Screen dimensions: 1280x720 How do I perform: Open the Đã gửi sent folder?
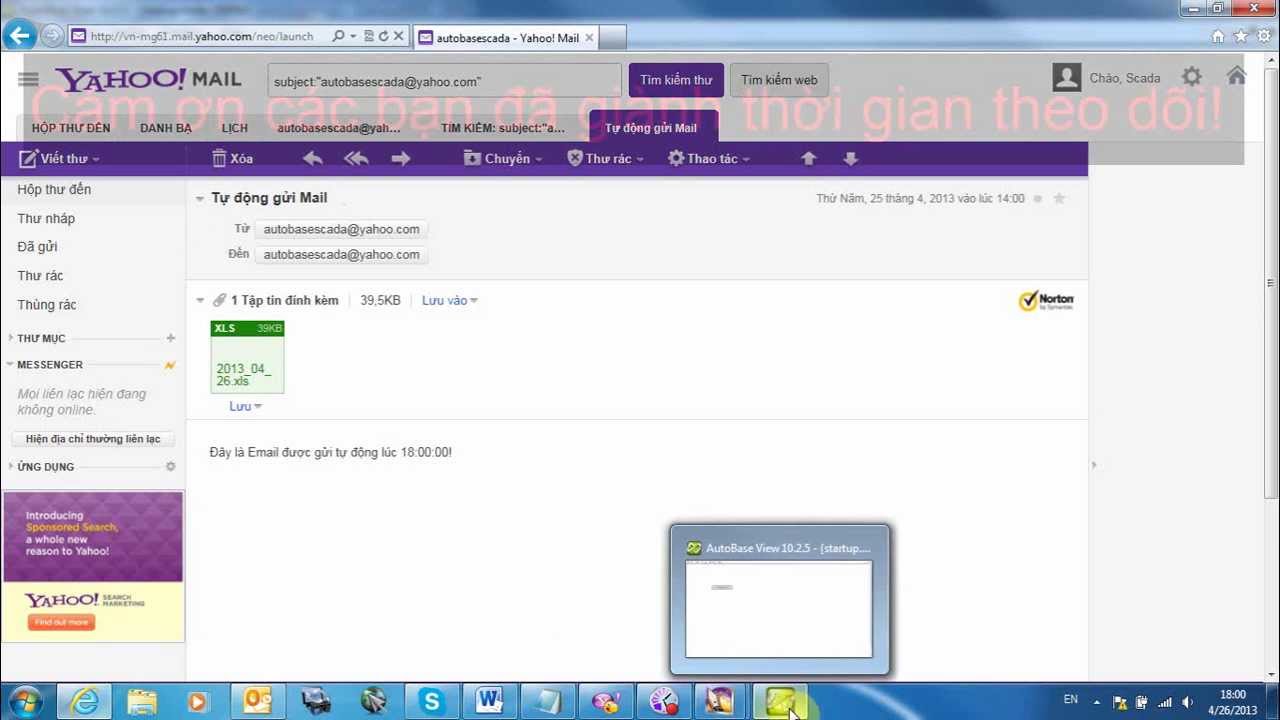coord(37,246)
